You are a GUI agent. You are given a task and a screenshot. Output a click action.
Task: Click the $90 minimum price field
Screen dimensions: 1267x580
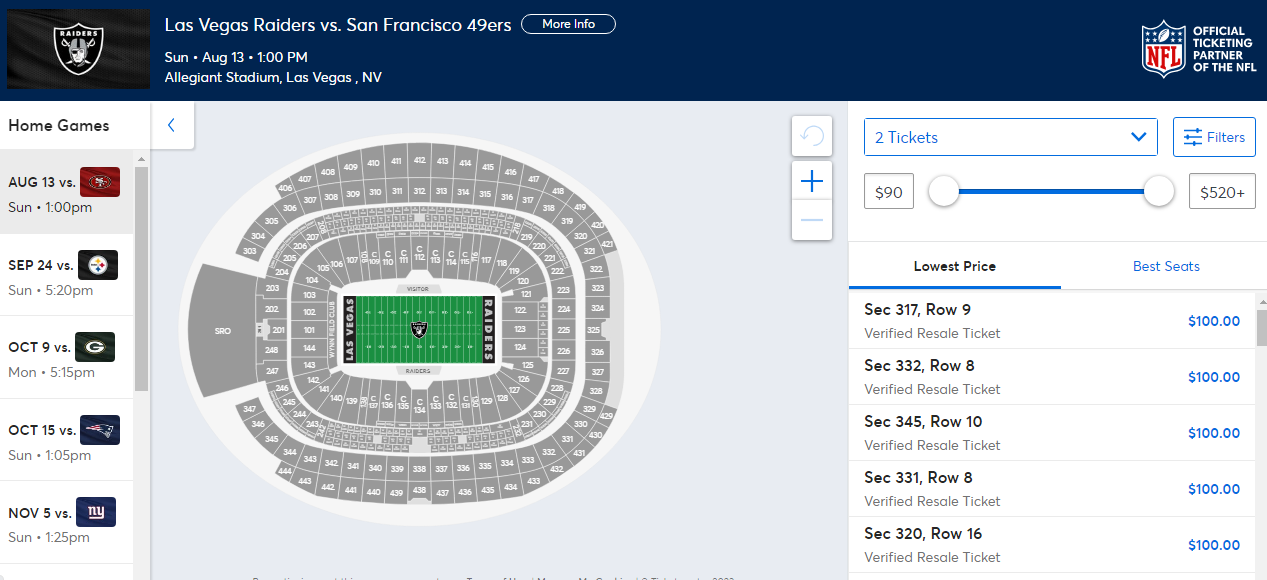tap(889, 192)
